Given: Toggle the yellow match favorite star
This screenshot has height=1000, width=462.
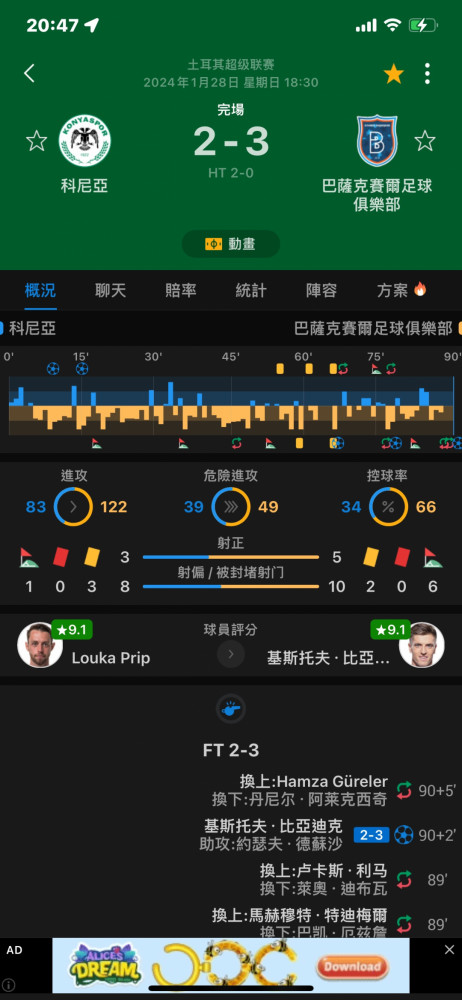Looking at the screenshot, I should click(x=394, y=74).
